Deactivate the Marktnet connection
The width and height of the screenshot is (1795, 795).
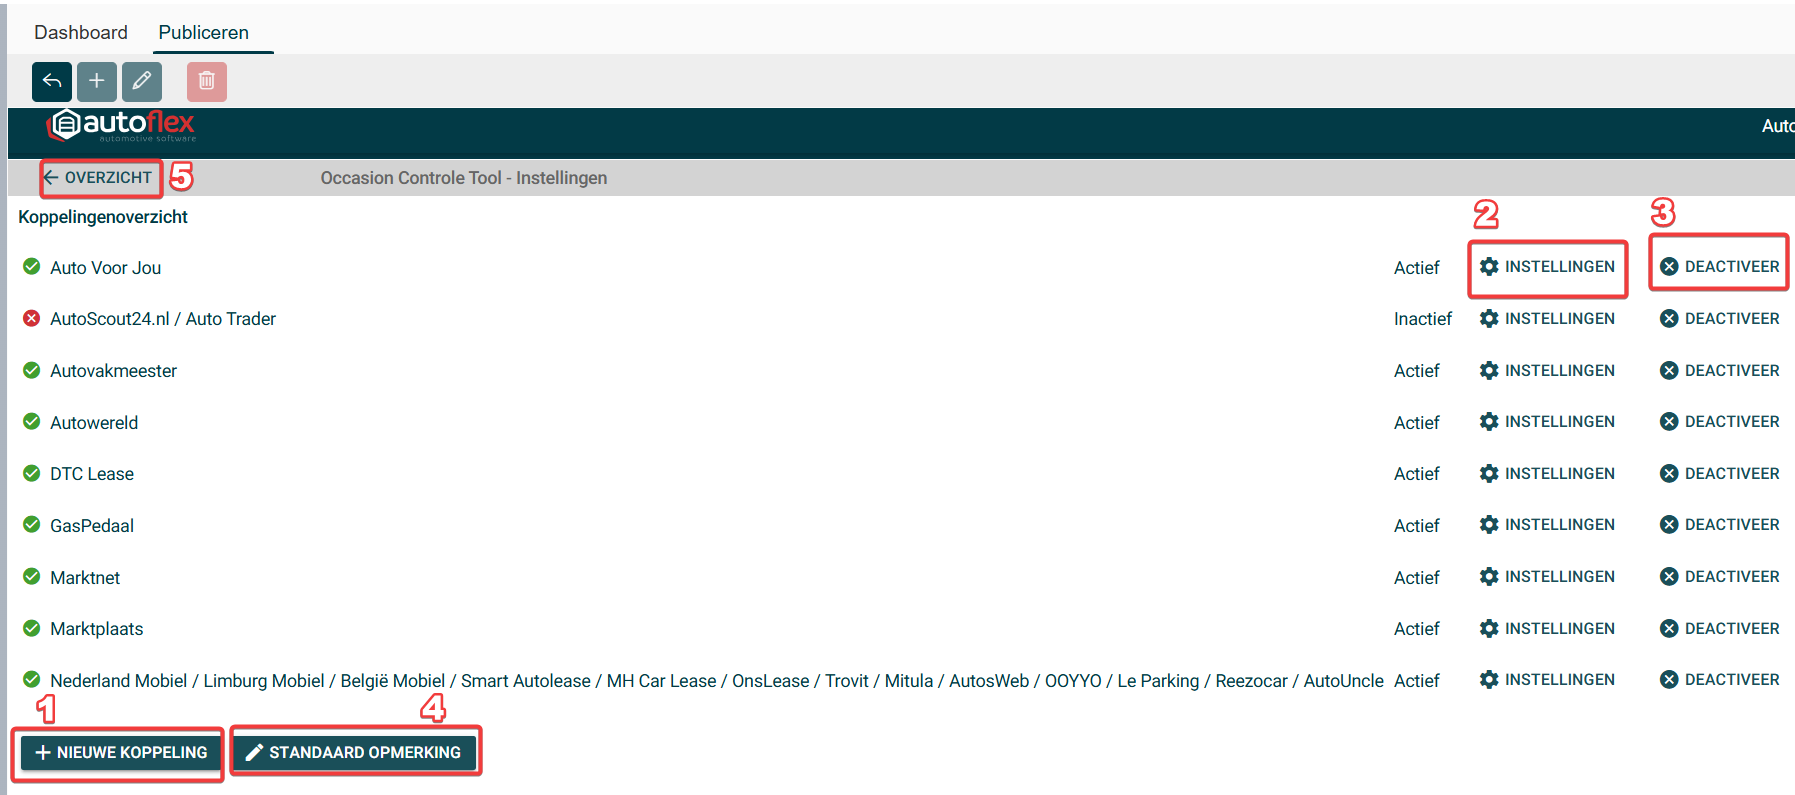pyautogui.click(x=1719, y=577)
